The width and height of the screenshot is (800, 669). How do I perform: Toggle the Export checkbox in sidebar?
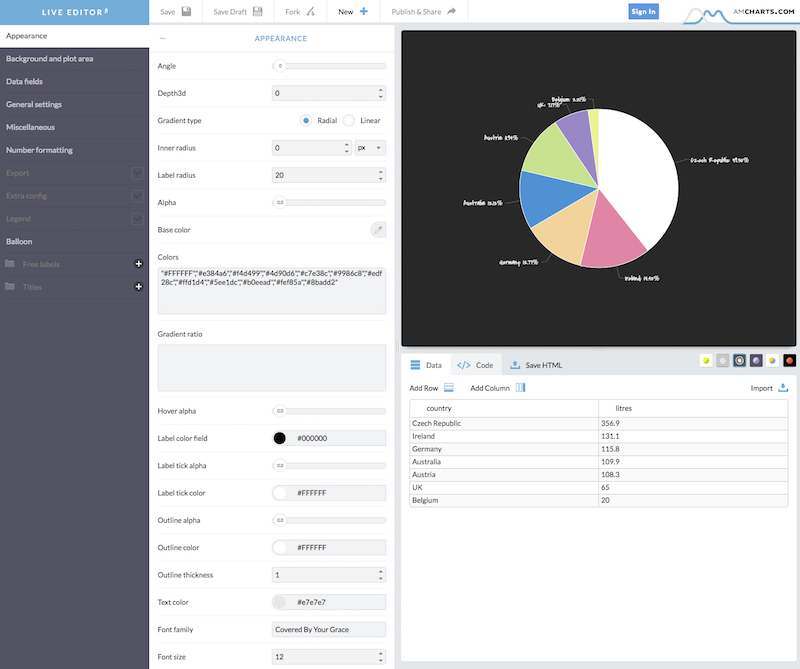138,173
